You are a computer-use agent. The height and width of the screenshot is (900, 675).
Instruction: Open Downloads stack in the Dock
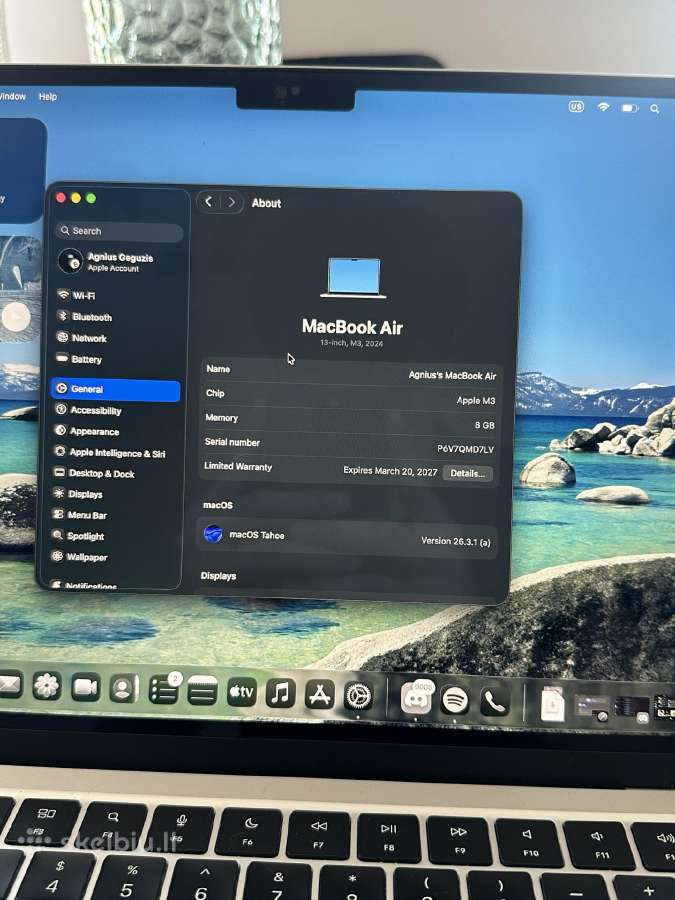pyautogui.click(x=552, y=704)
